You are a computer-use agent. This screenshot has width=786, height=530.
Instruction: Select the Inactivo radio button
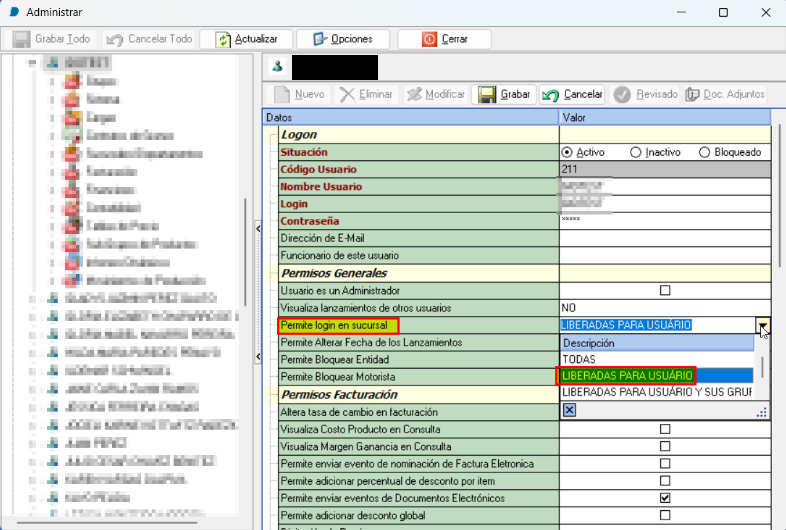pyautogui.click(x=635, y=152)
